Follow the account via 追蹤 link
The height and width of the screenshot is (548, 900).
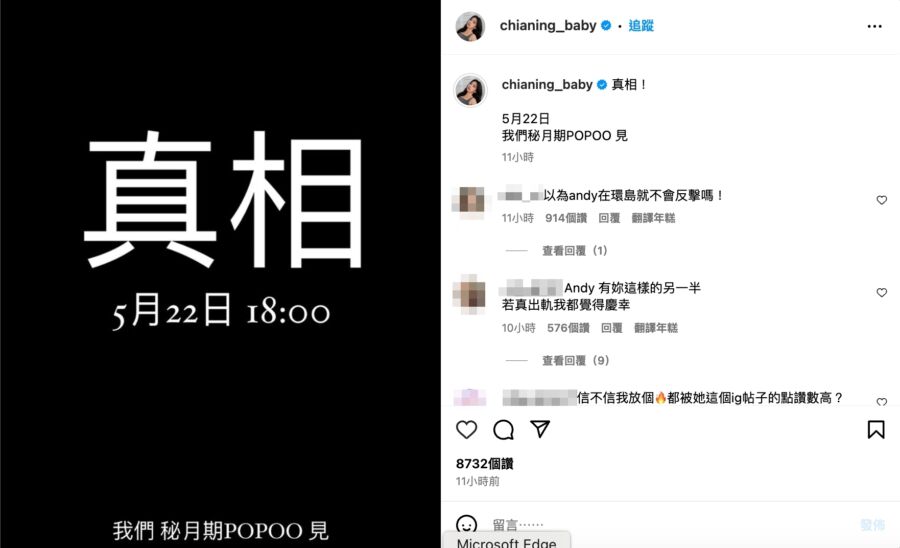[x=641, y=25]
